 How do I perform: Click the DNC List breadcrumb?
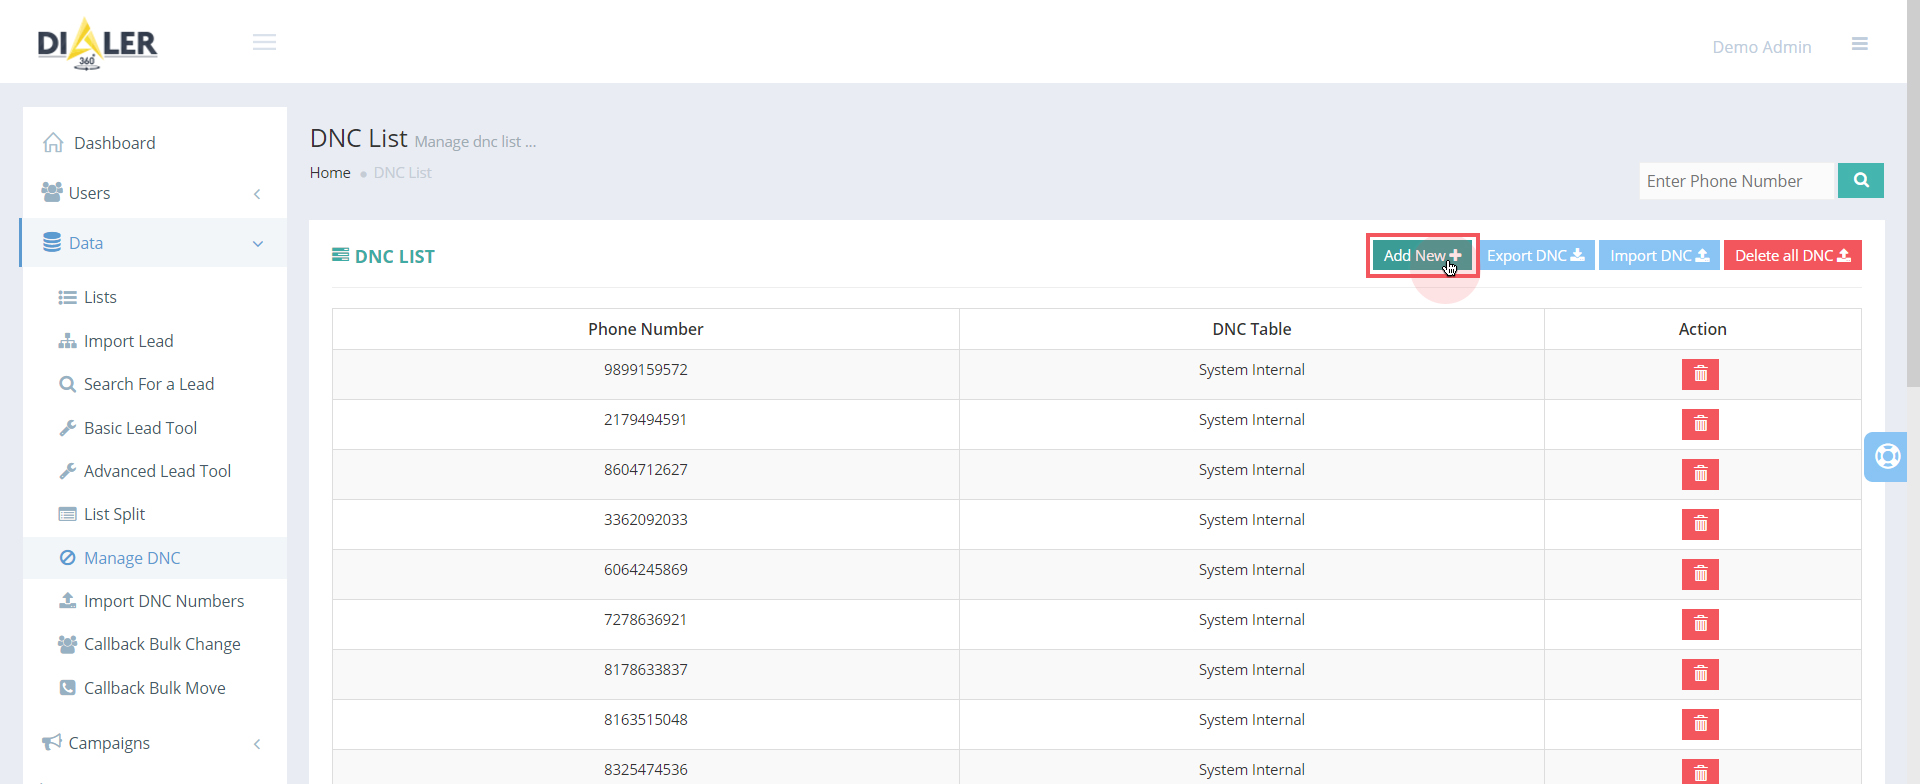coord(403,173)
